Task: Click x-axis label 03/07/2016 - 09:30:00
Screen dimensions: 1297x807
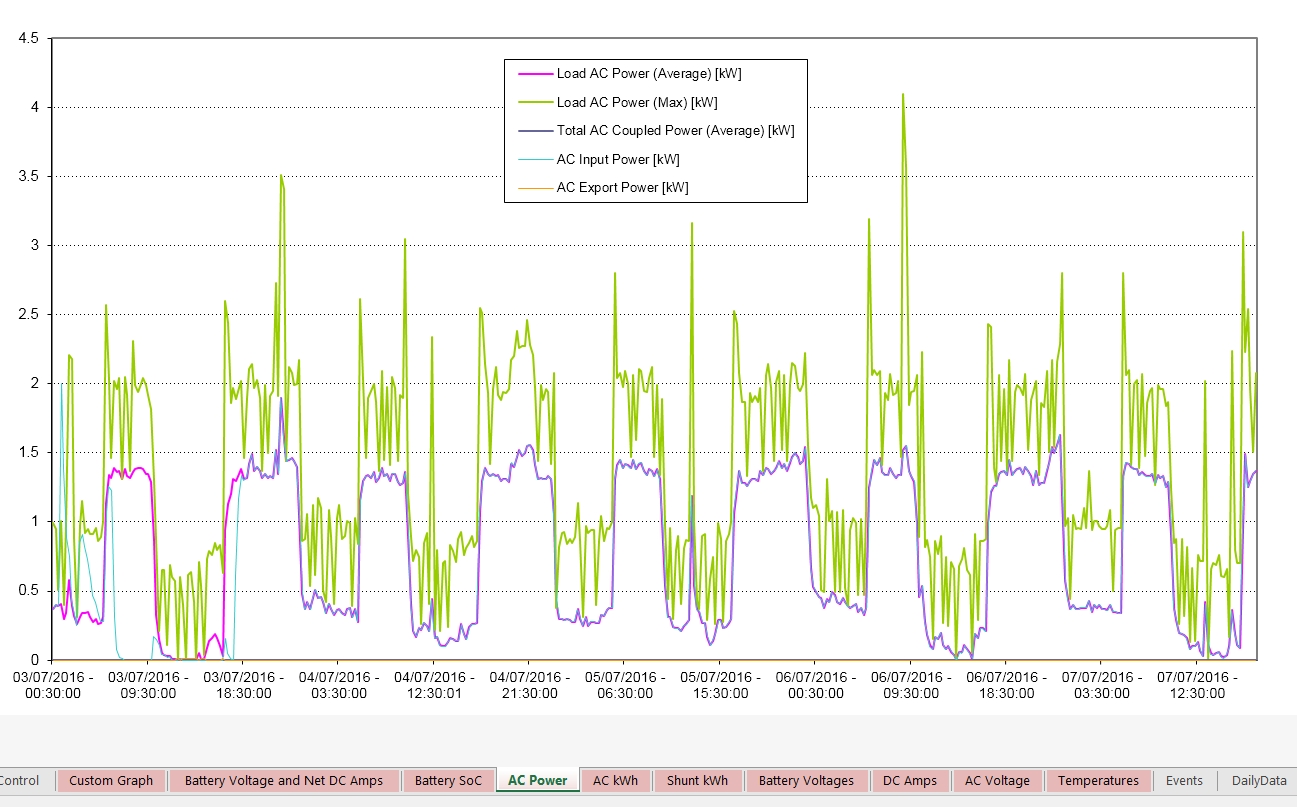Action: [x=148, y=685]
